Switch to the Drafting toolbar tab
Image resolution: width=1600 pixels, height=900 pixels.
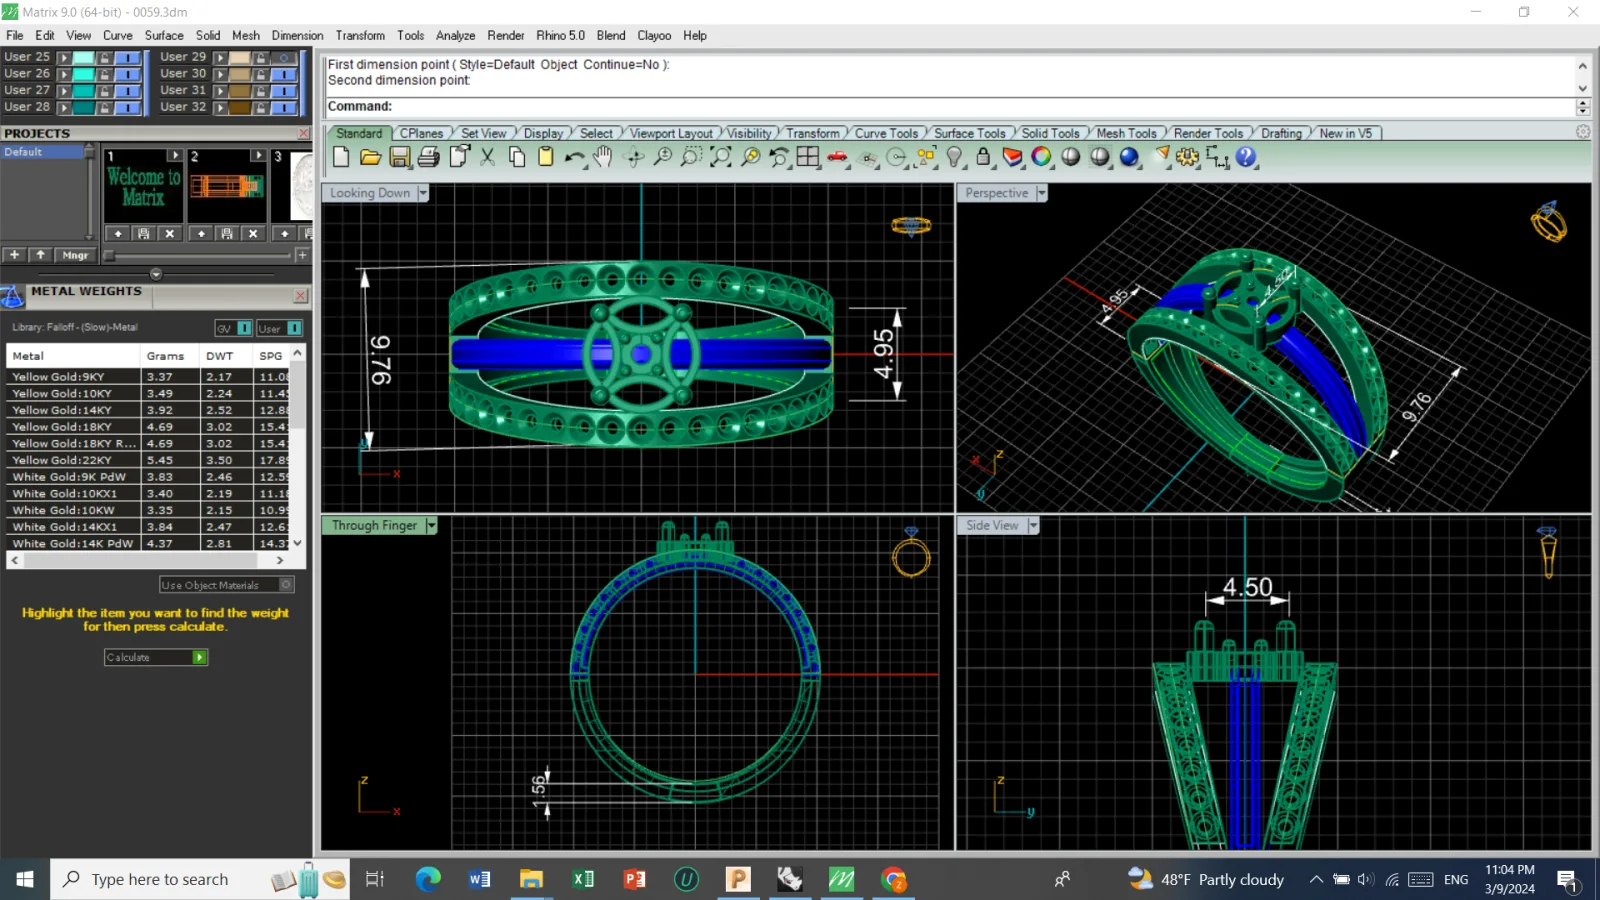click(x=1281, y=133)
